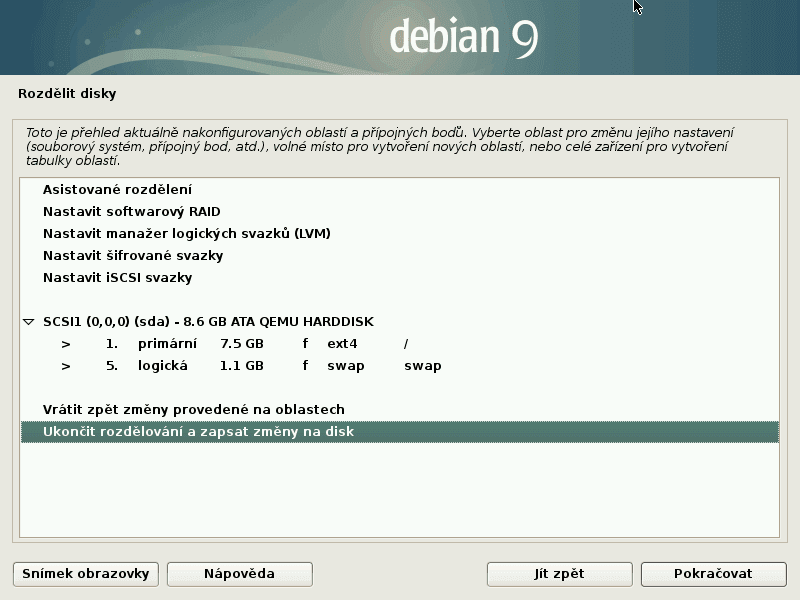Select partition 5 logická swap row
This screenshot has width=800, height=600.
click(400, 366)
